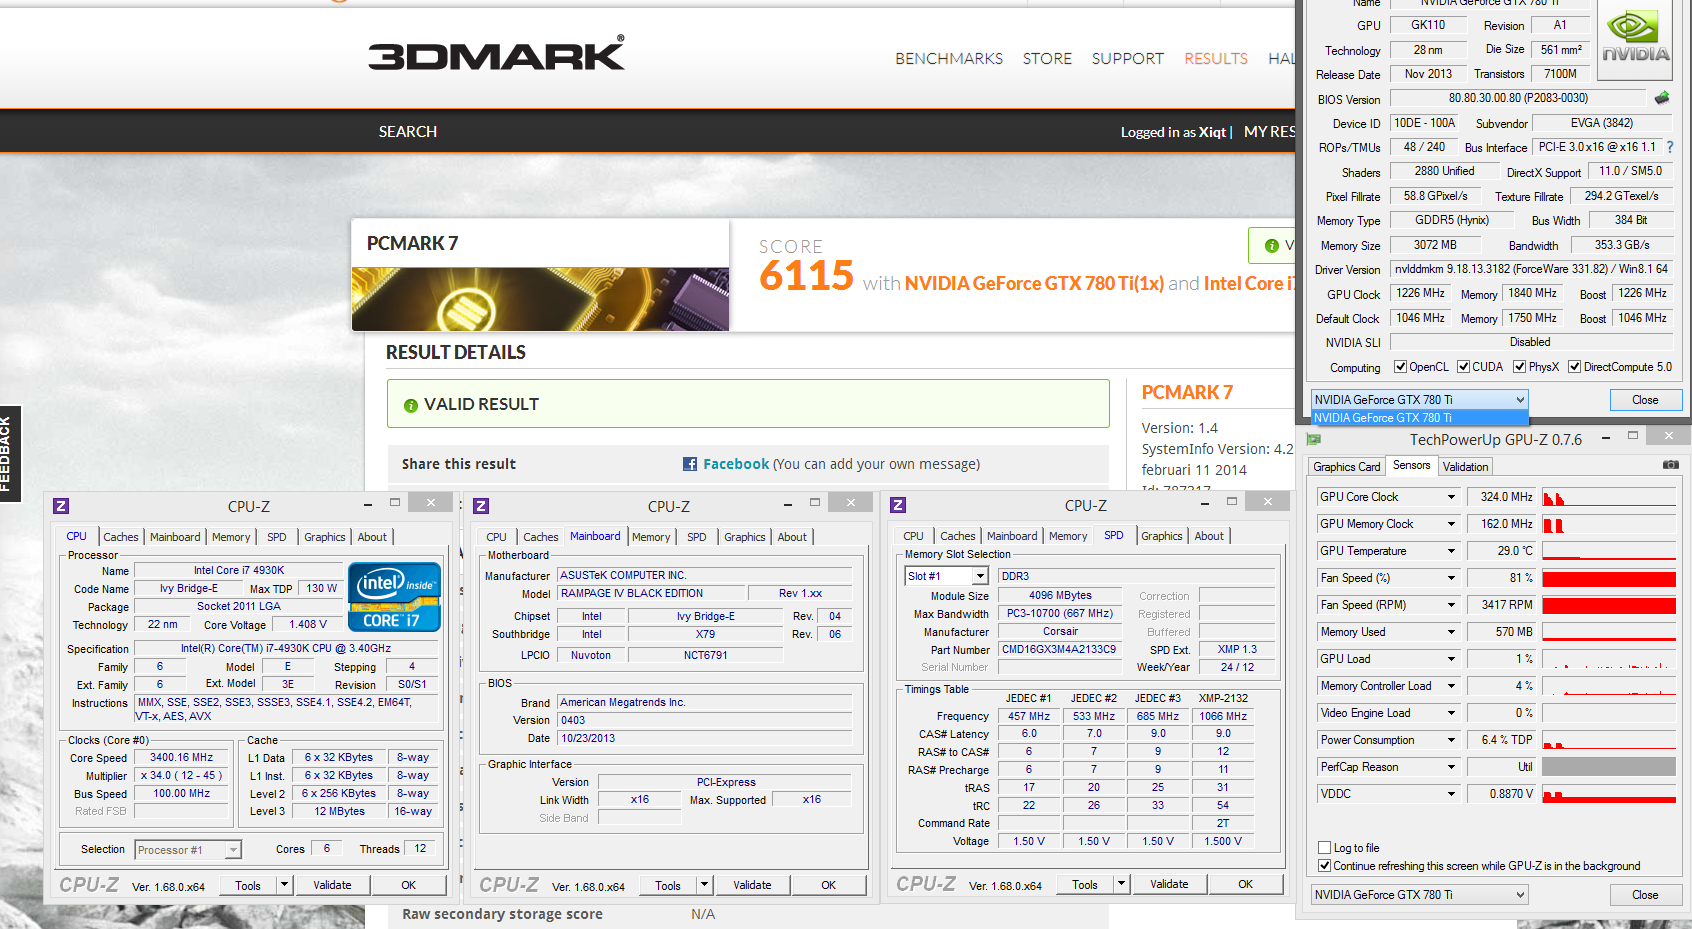The width and height of the screenshot is (1692, 929).
Task: Open the FEEDBACK side tab
Action: click(8, 454)
